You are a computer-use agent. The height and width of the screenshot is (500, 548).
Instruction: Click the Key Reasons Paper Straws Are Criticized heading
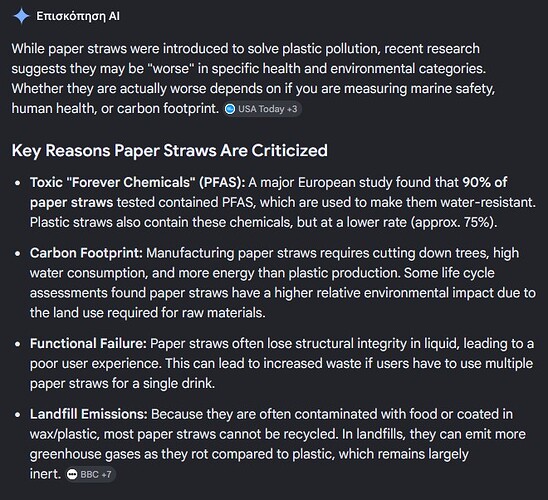point(170,151)
